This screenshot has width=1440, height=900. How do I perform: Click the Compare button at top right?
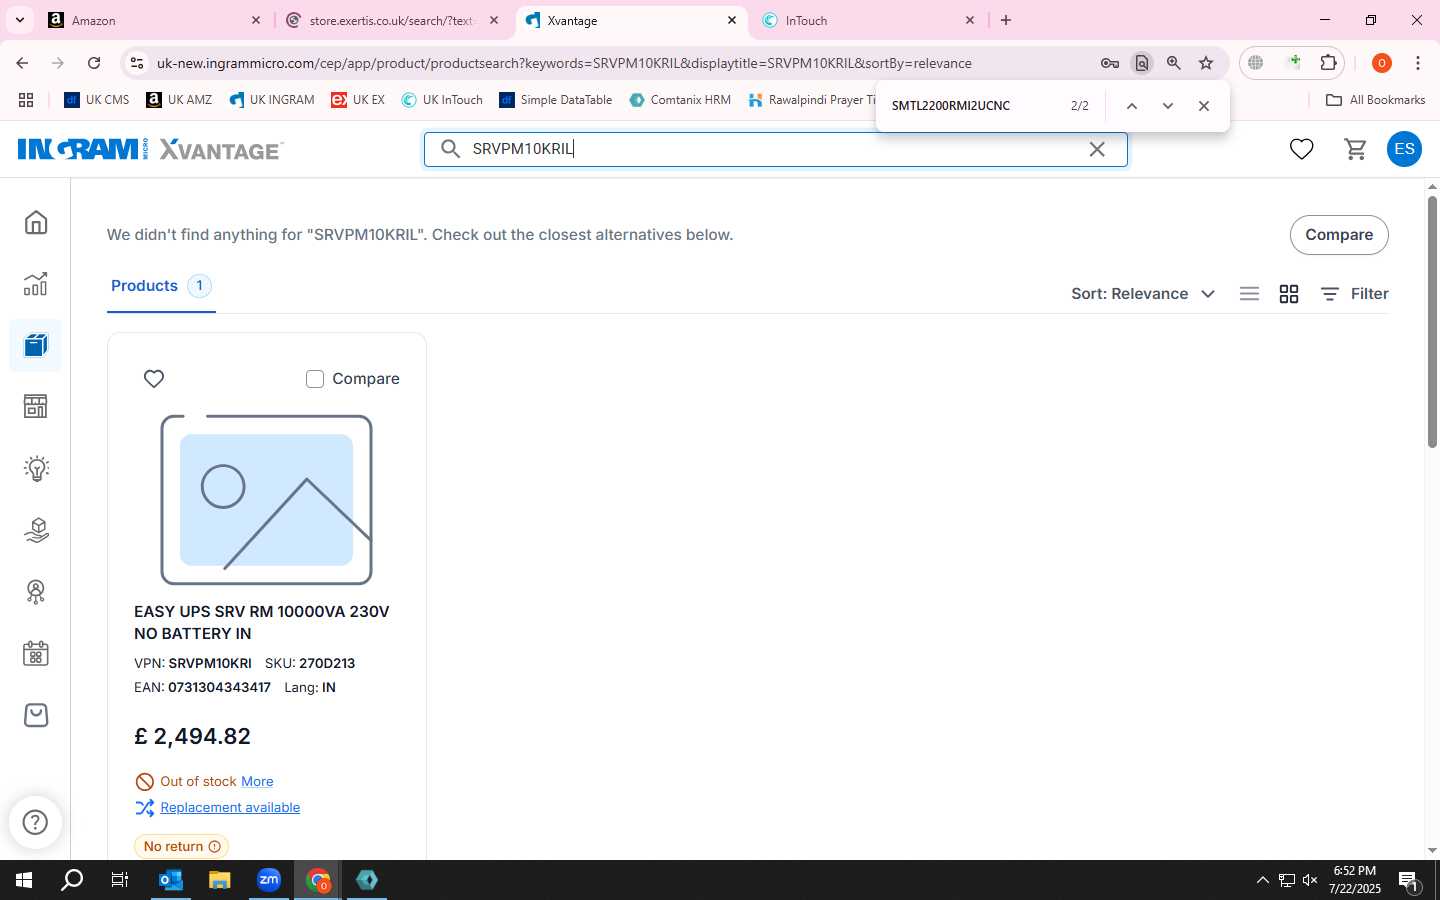(x=1339, y=235)
